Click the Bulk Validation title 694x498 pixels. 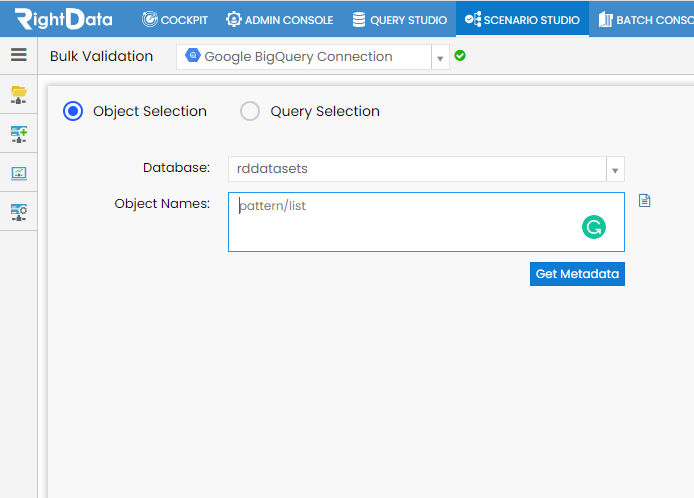coord(101,56)
